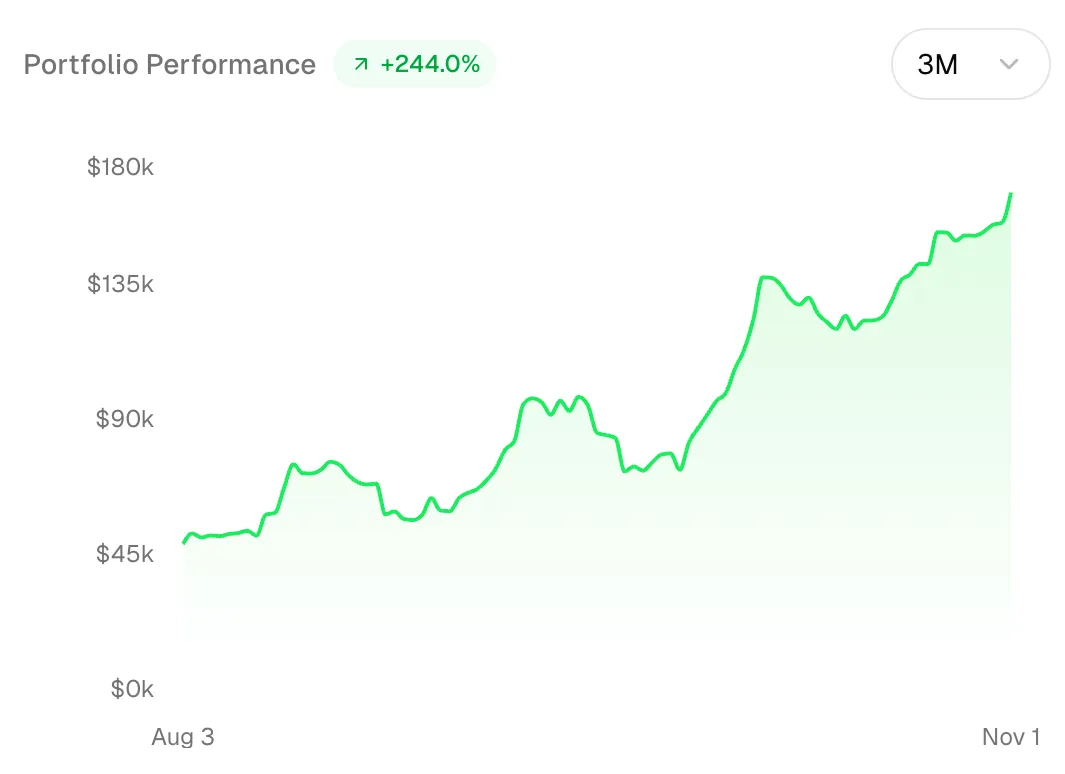Select the $45k axis label

[x=124, y=553]
